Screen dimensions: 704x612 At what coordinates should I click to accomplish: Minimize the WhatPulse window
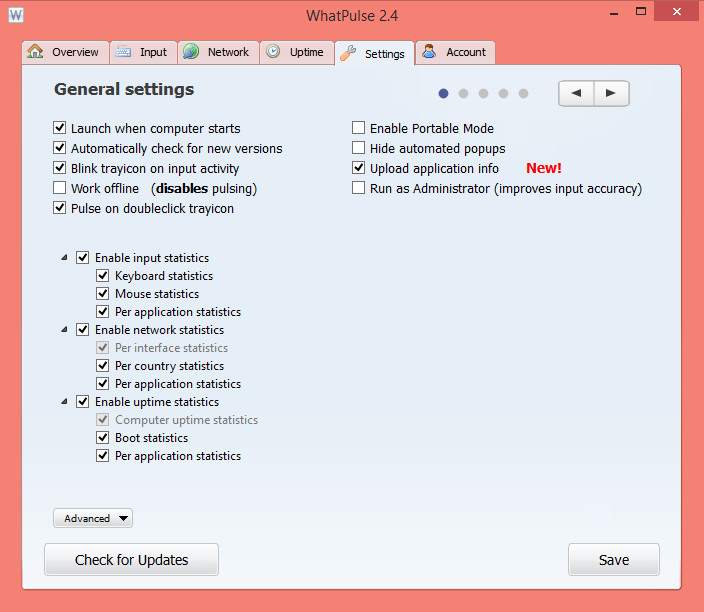click(x=614, y=12)
